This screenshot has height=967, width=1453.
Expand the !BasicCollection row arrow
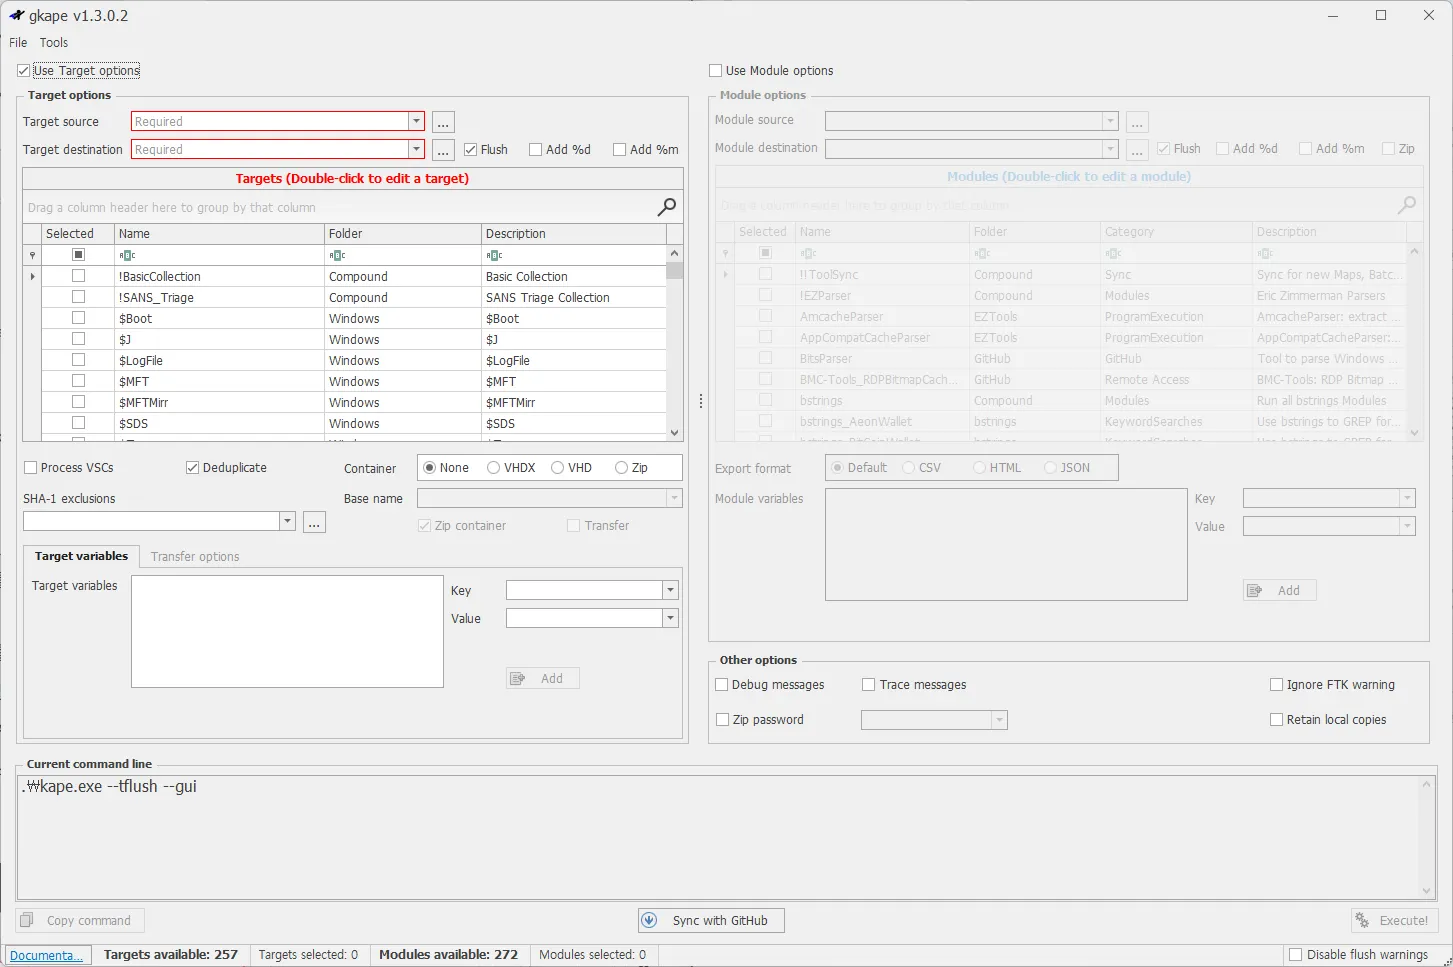tap(33, 277)
